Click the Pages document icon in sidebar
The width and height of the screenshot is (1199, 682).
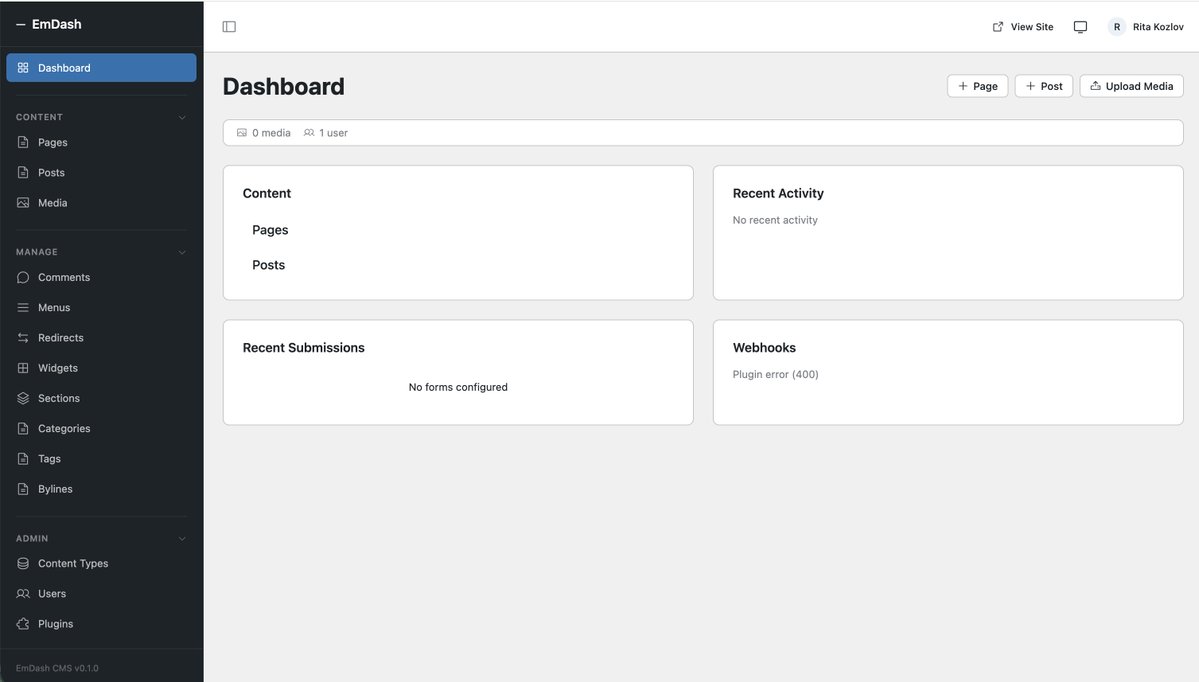(23, 142)
